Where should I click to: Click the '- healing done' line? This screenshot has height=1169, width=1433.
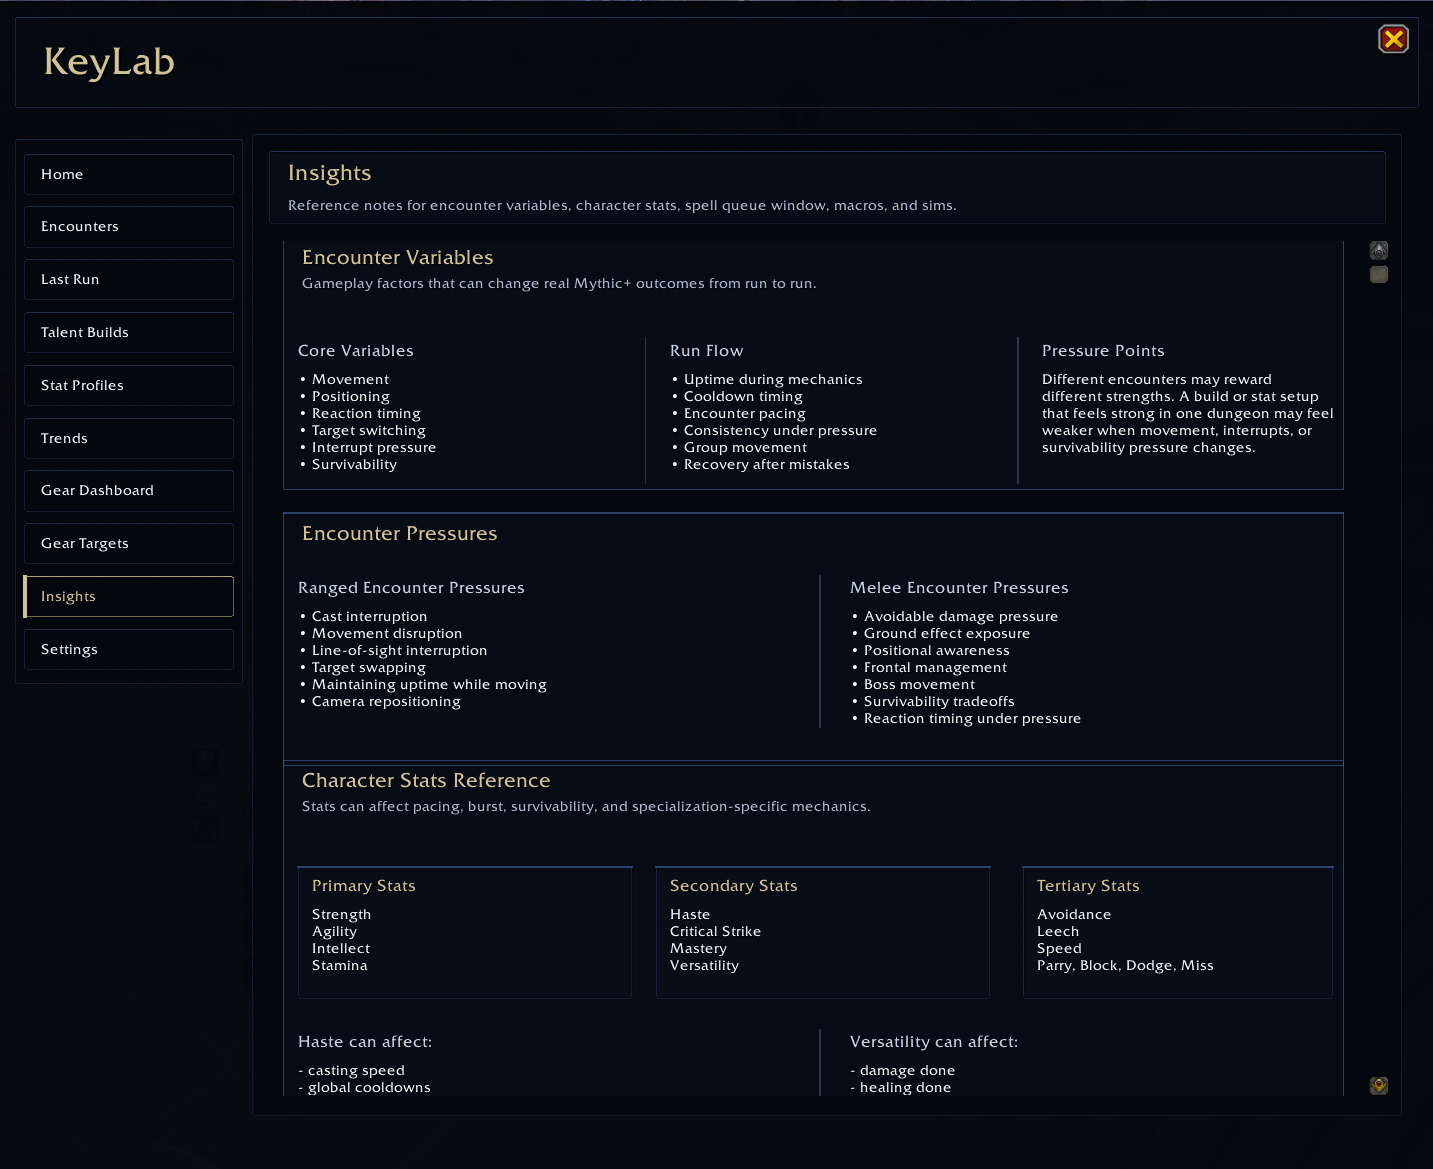pos(900,1087)
